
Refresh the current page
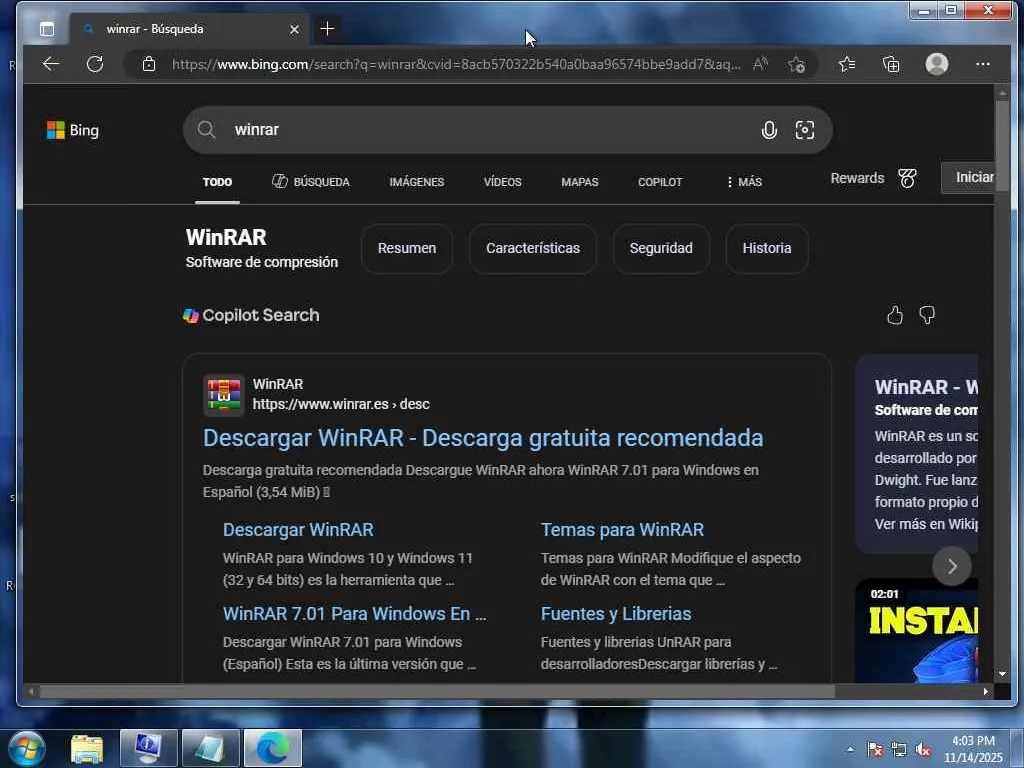coord(95,64)
